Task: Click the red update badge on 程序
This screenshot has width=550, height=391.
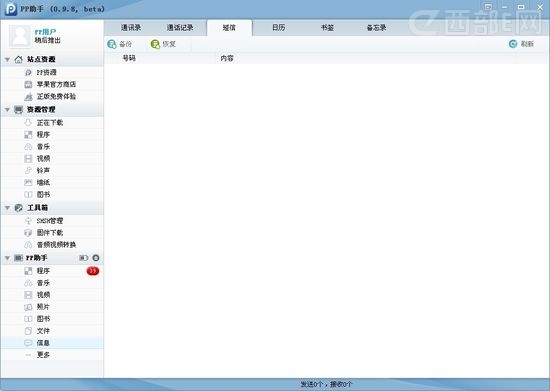Action: click(93, 271)
